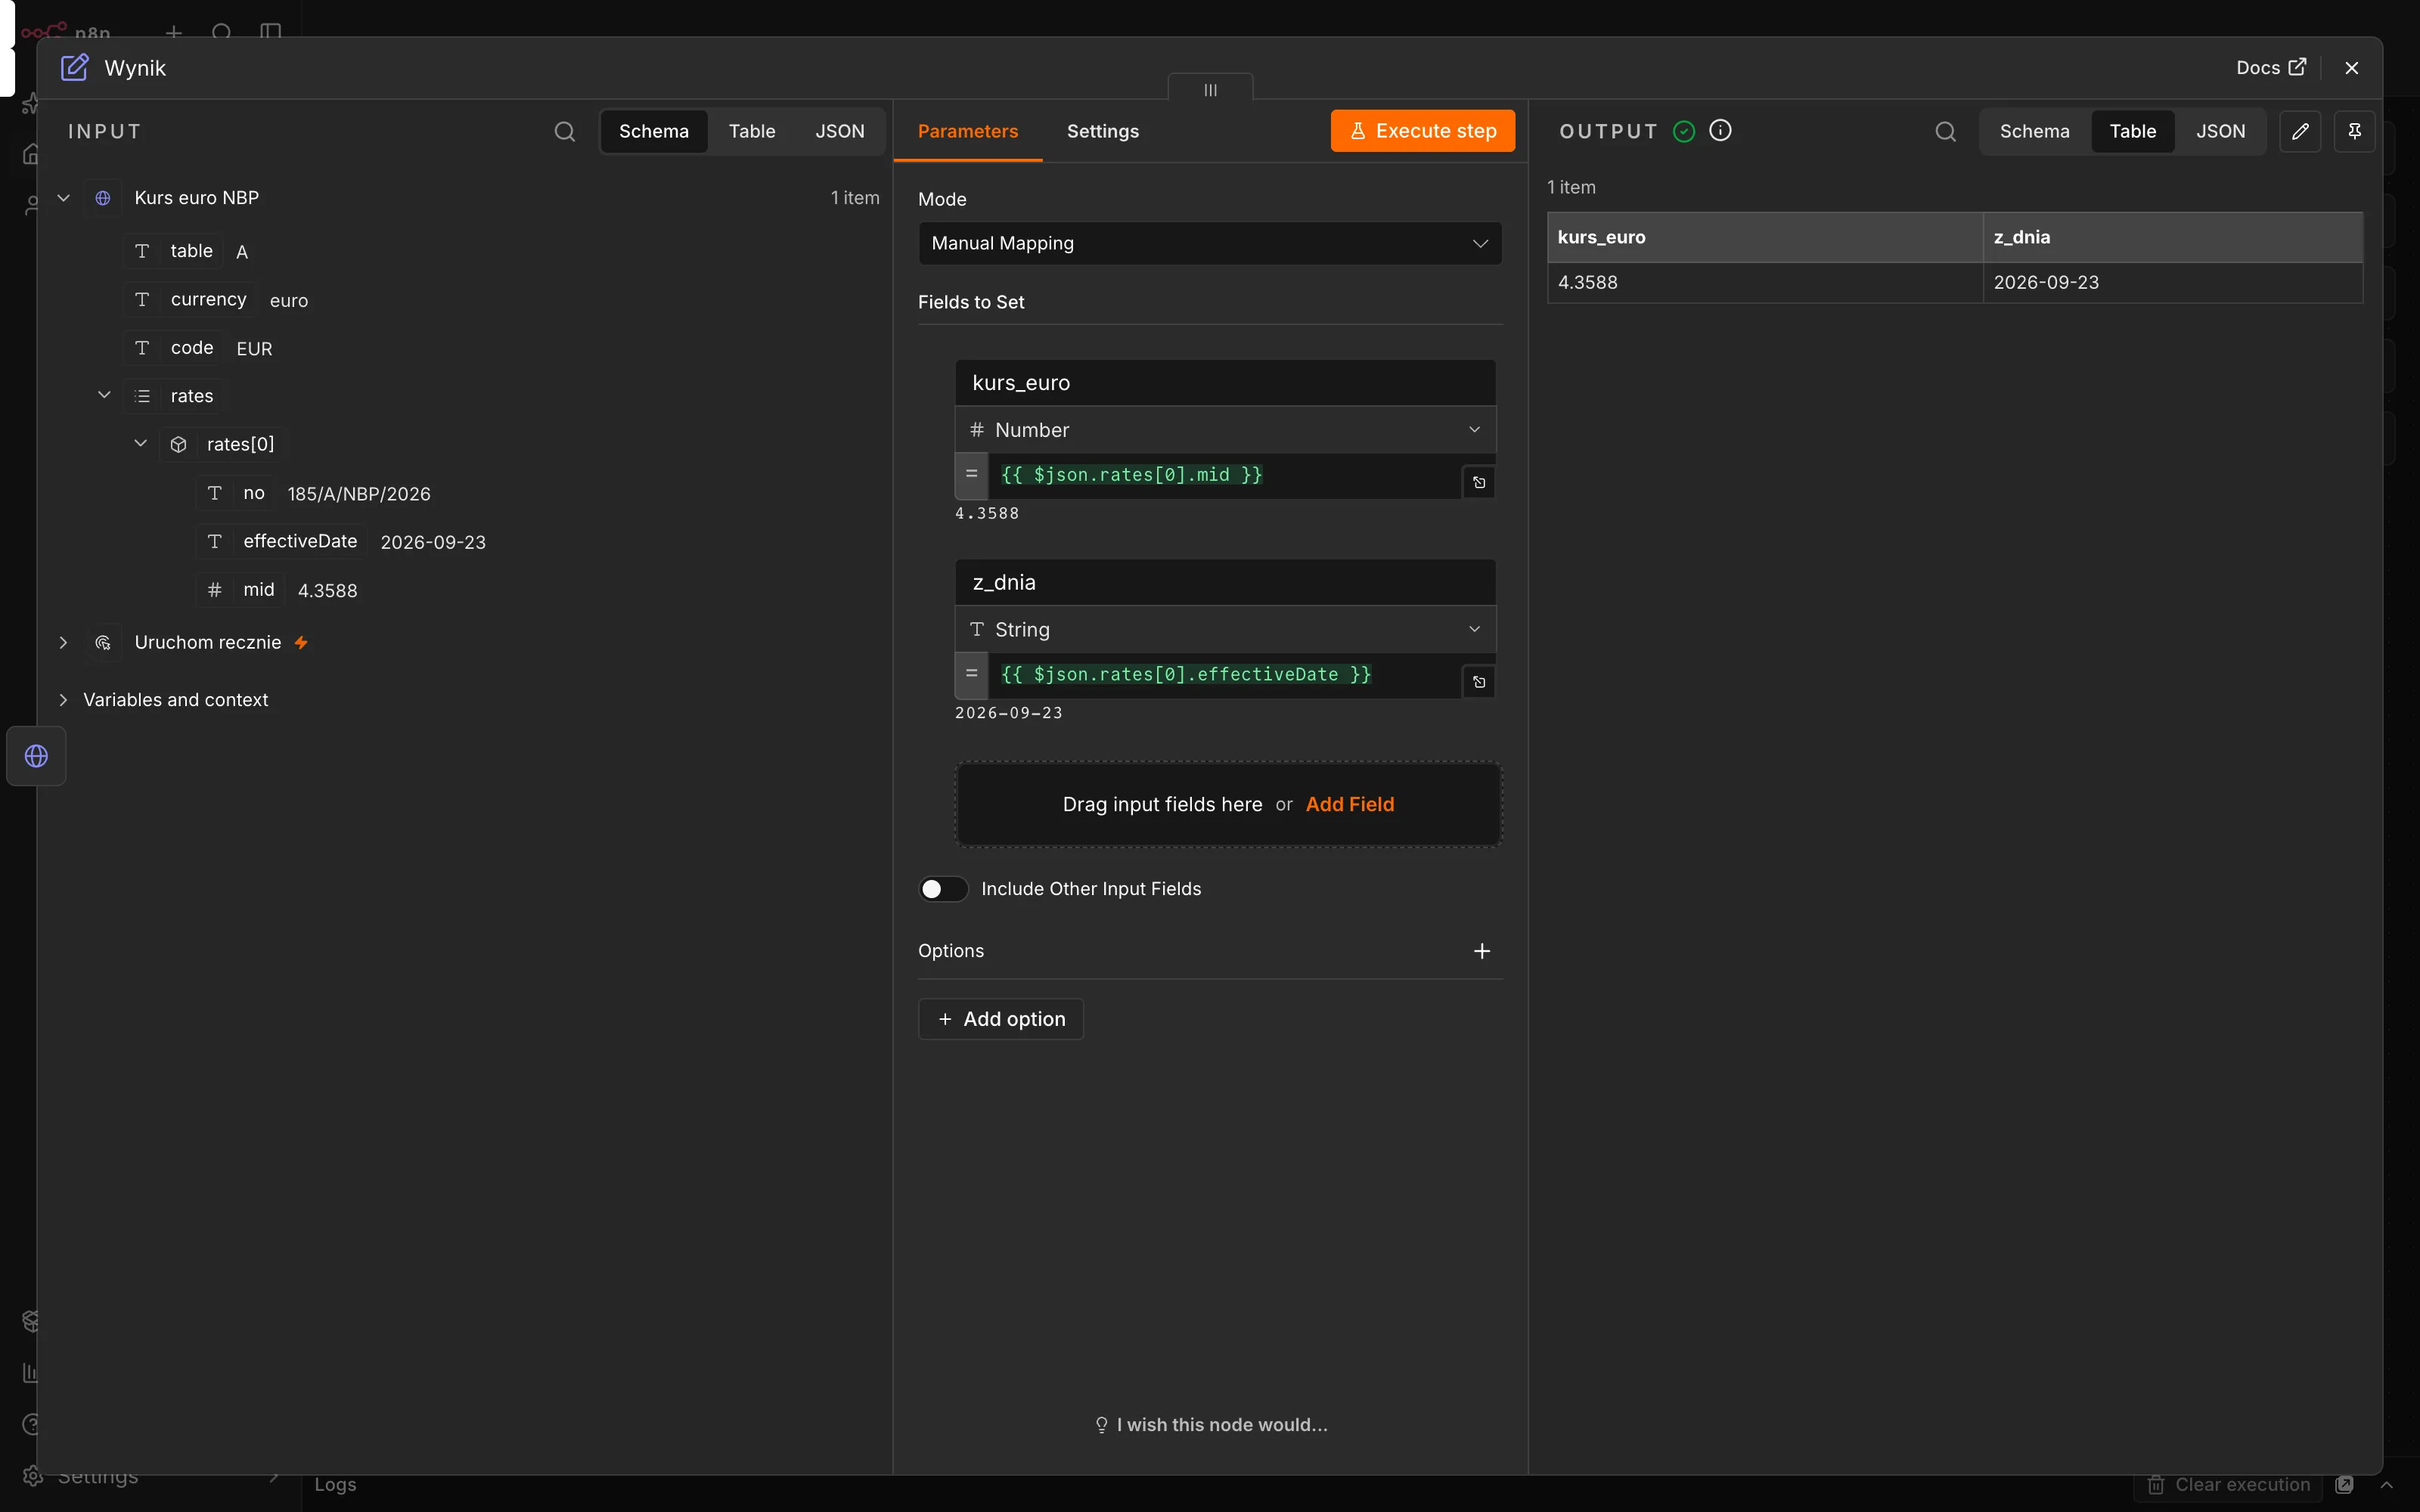Pin the output data with pin icon

click(2354, 131)
